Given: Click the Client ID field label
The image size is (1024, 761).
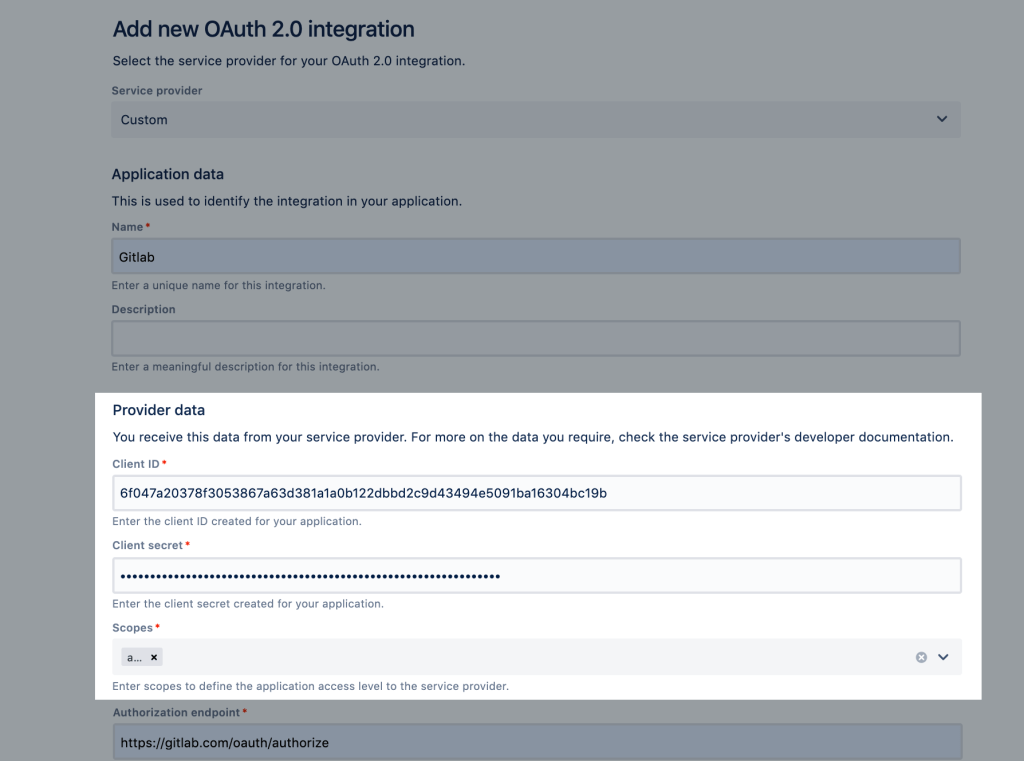Looking at the screenshot, I should point(136,464).
